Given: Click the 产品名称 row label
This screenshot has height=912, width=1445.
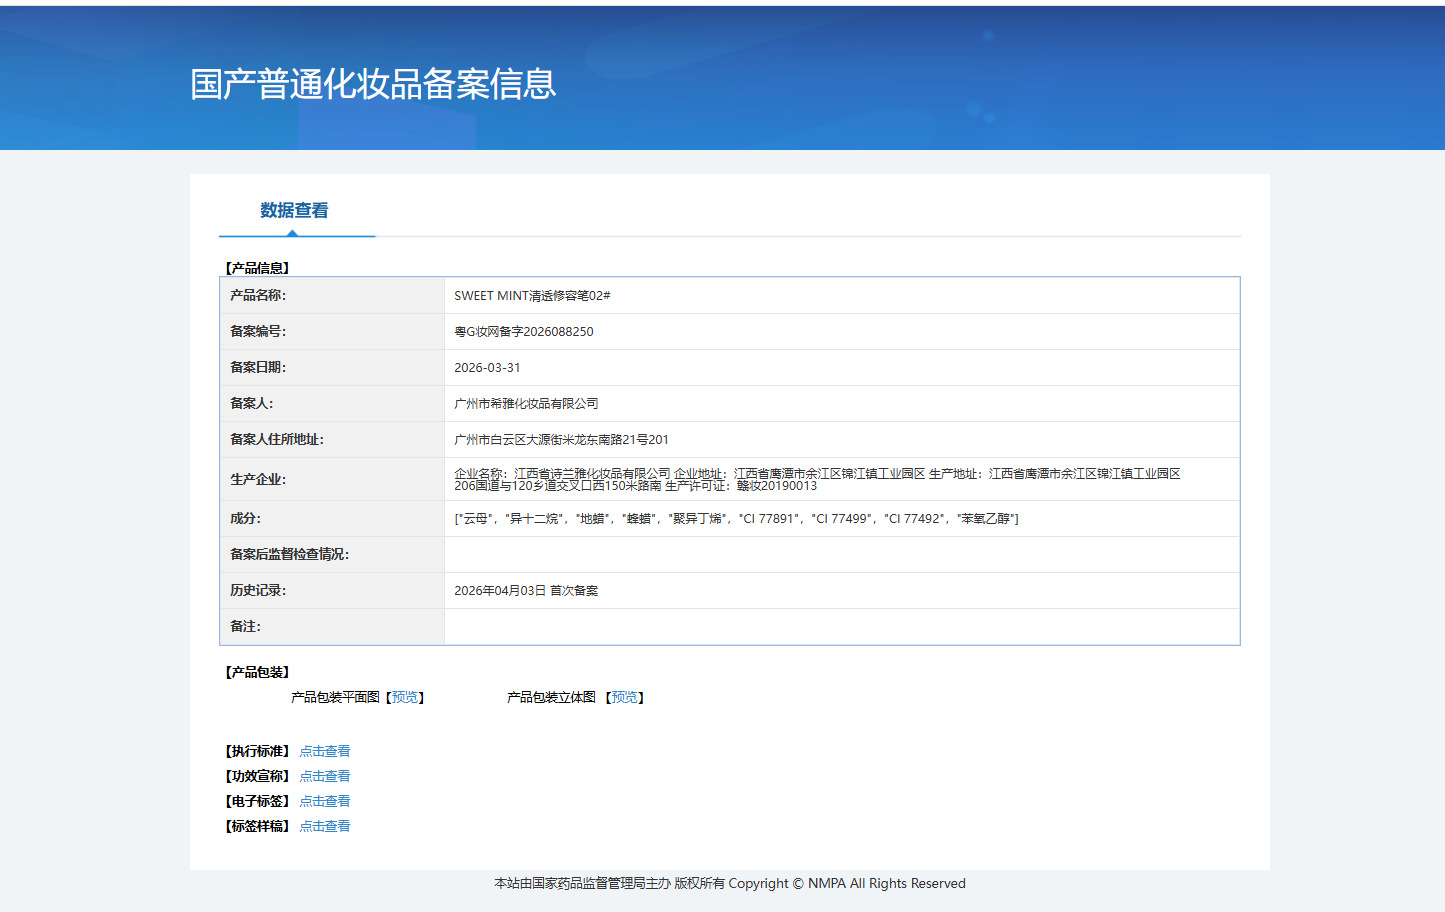Looking at the screenshot, I should [x=258, y=296].
